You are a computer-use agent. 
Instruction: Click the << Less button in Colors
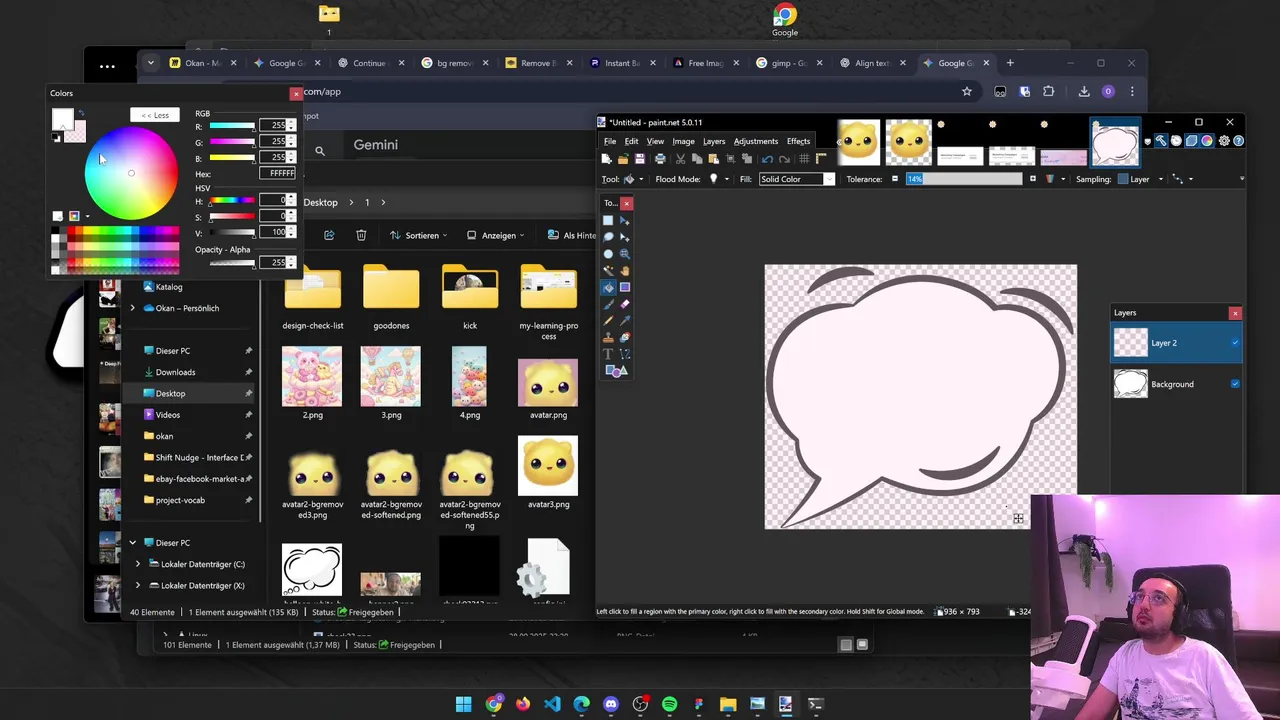[155, 115]
